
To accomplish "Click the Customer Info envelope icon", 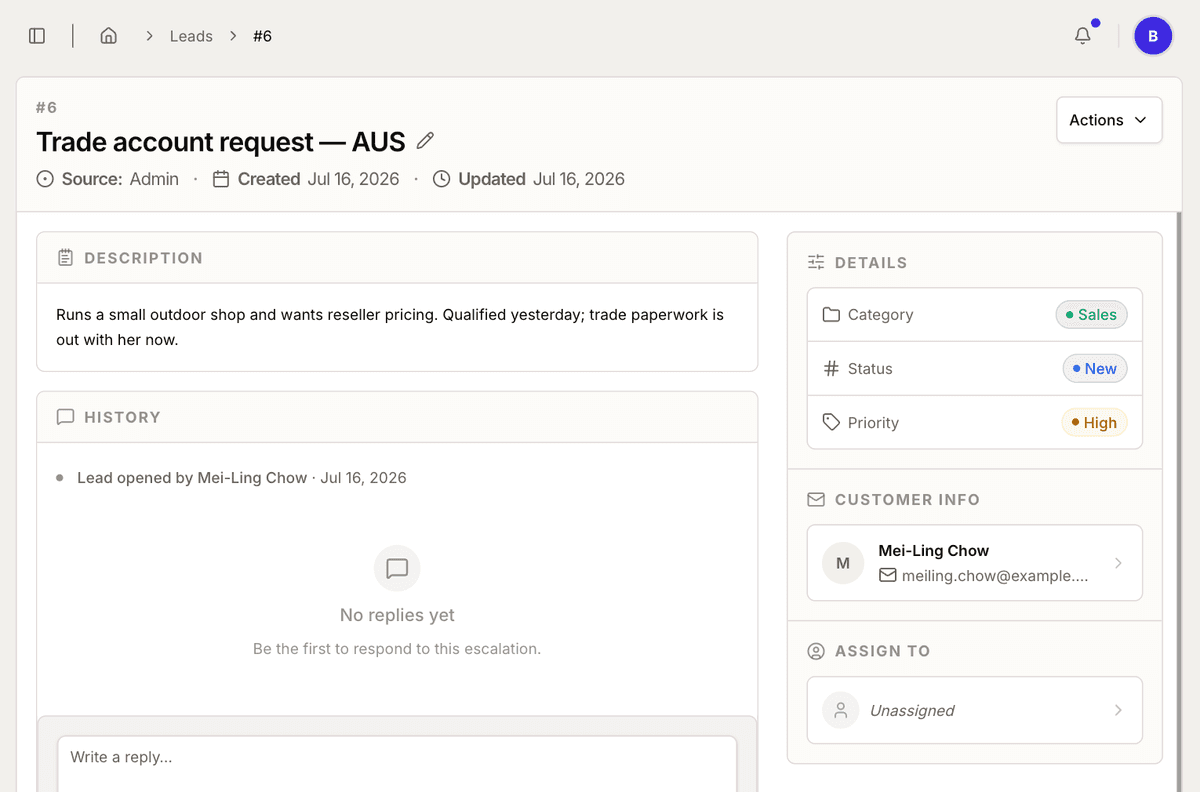I will [816, 499].
